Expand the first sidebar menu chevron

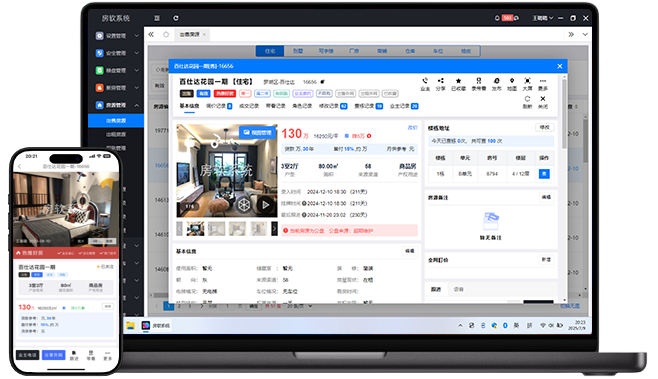click(x=136, y=36)
